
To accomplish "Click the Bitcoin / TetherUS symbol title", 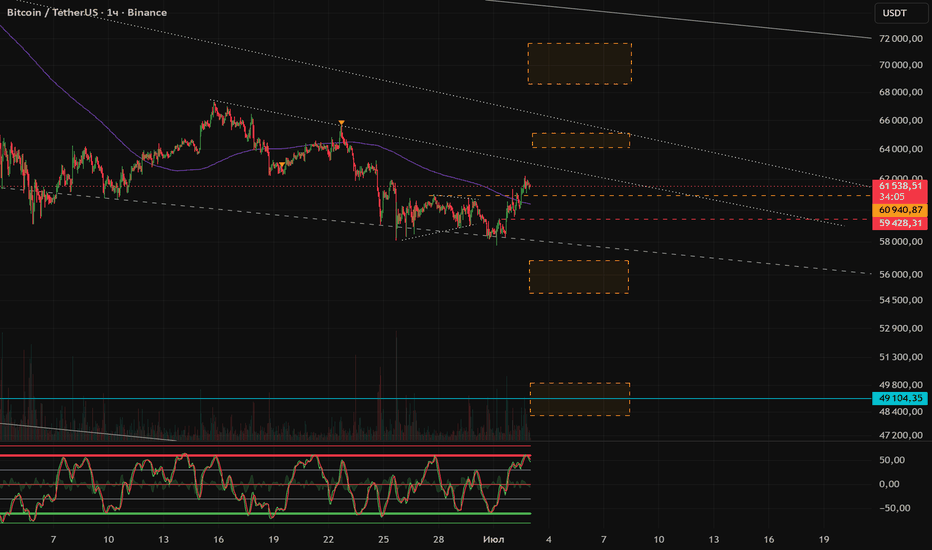I will (52, 12).
